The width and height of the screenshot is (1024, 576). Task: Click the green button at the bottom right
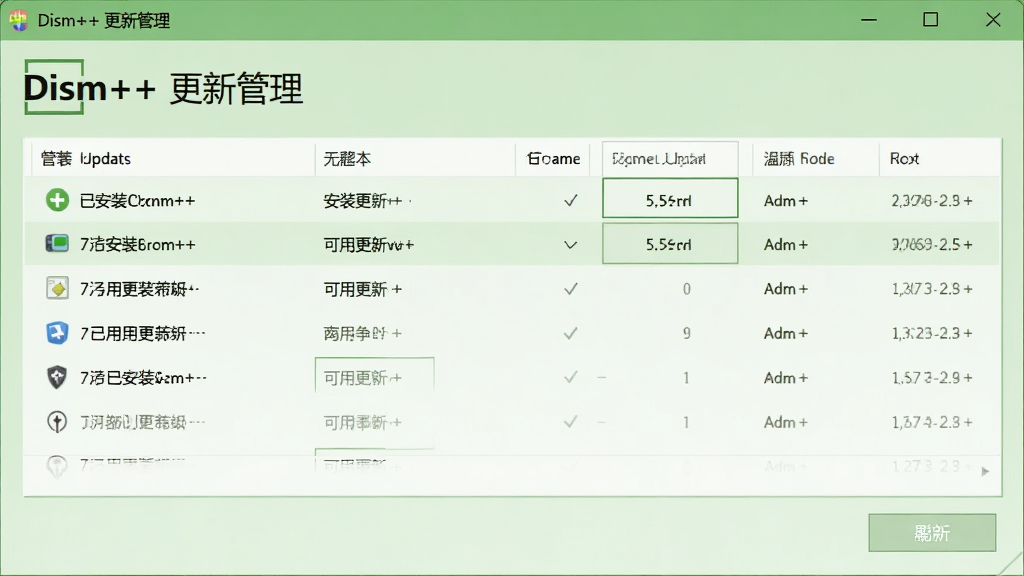(x=932, y=532)
